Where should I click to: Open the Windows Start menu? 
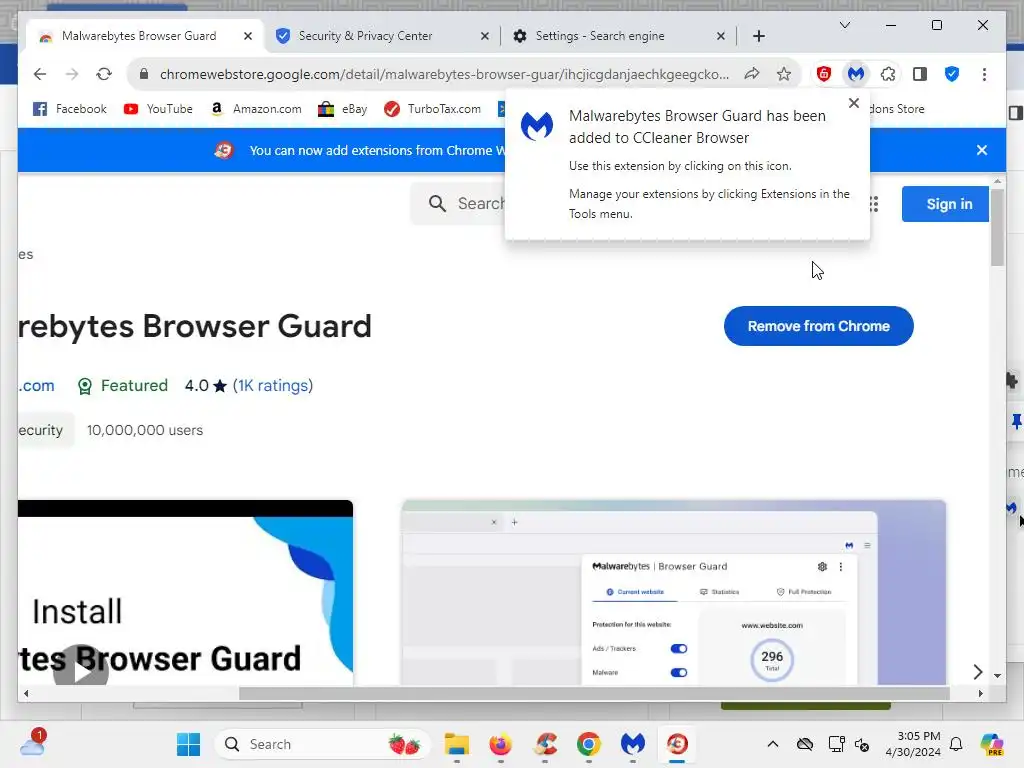[189, 744]
